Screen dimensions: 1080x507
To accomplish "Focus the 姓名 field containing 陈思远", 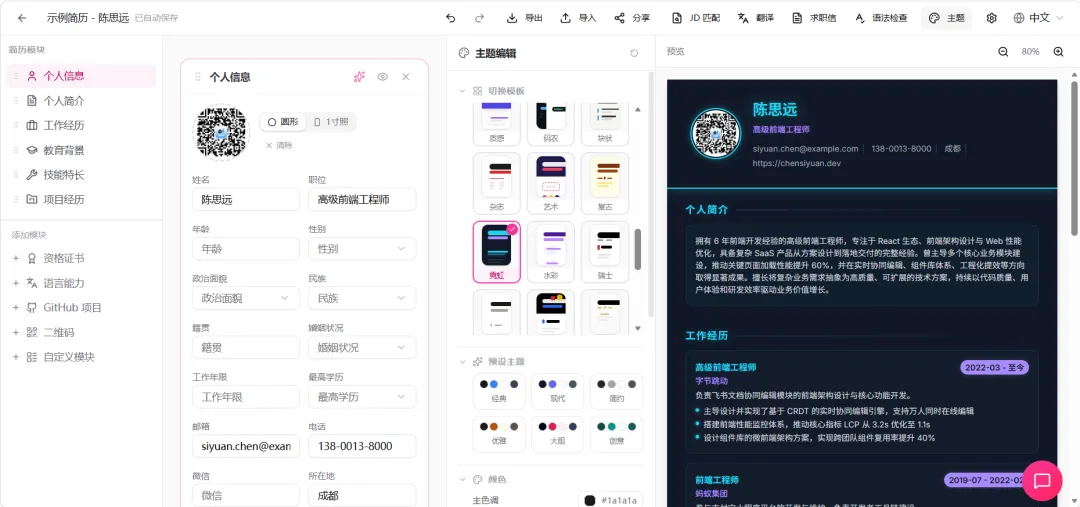I will (246, 199).
